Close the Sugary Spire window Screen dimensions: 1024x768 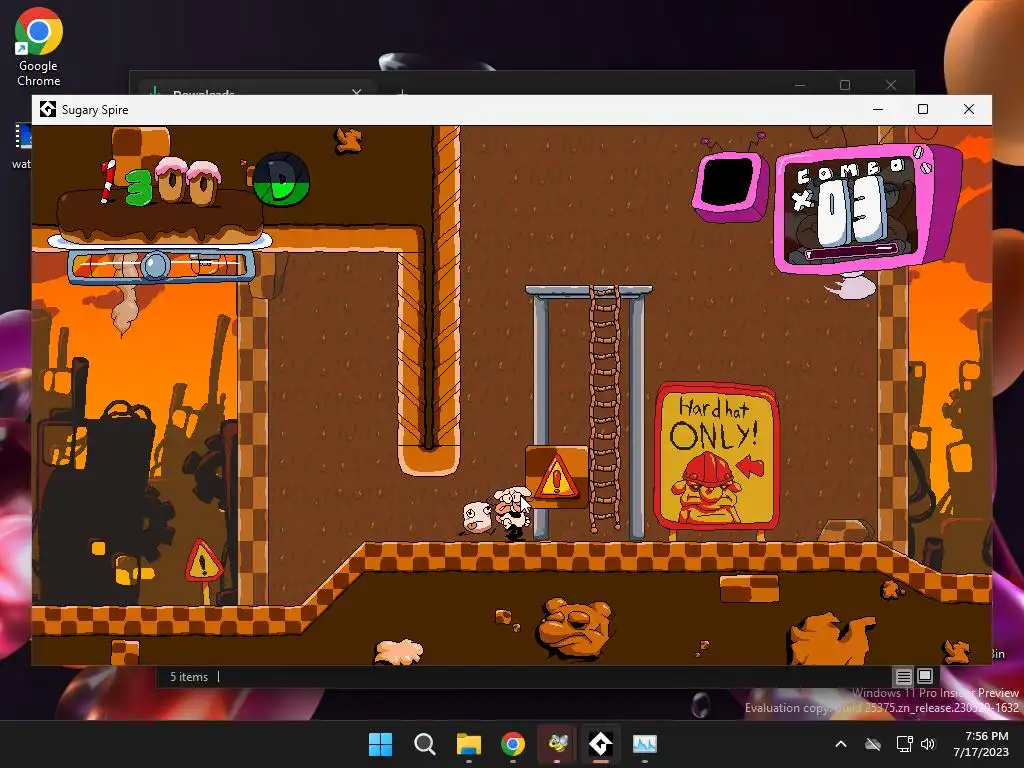(x=968, y=109)
